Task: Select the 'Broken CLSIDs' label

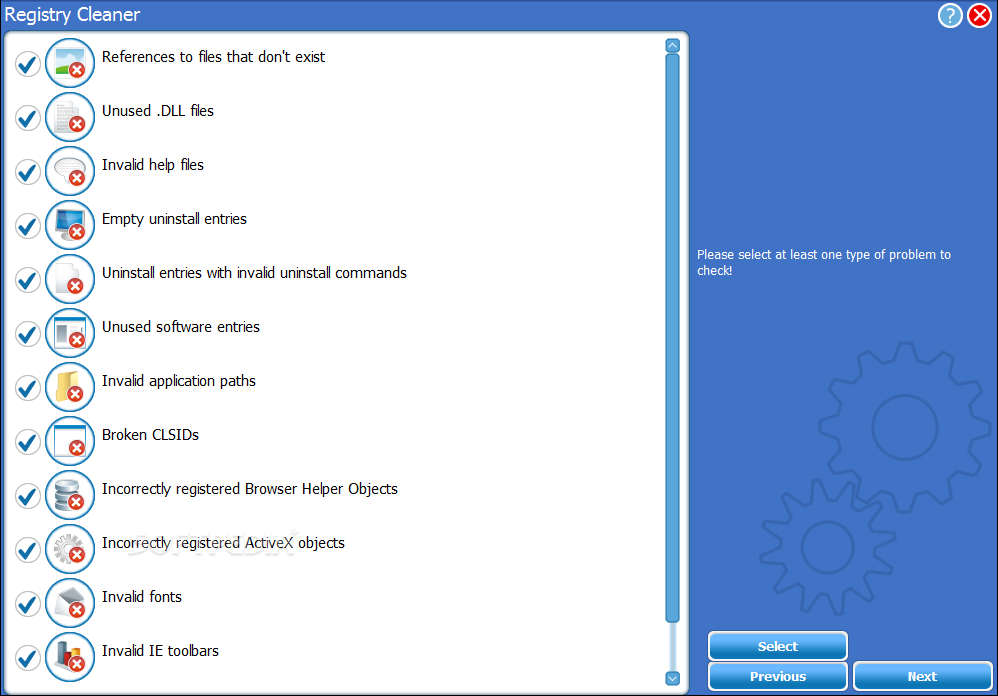Action: [150, 435]
